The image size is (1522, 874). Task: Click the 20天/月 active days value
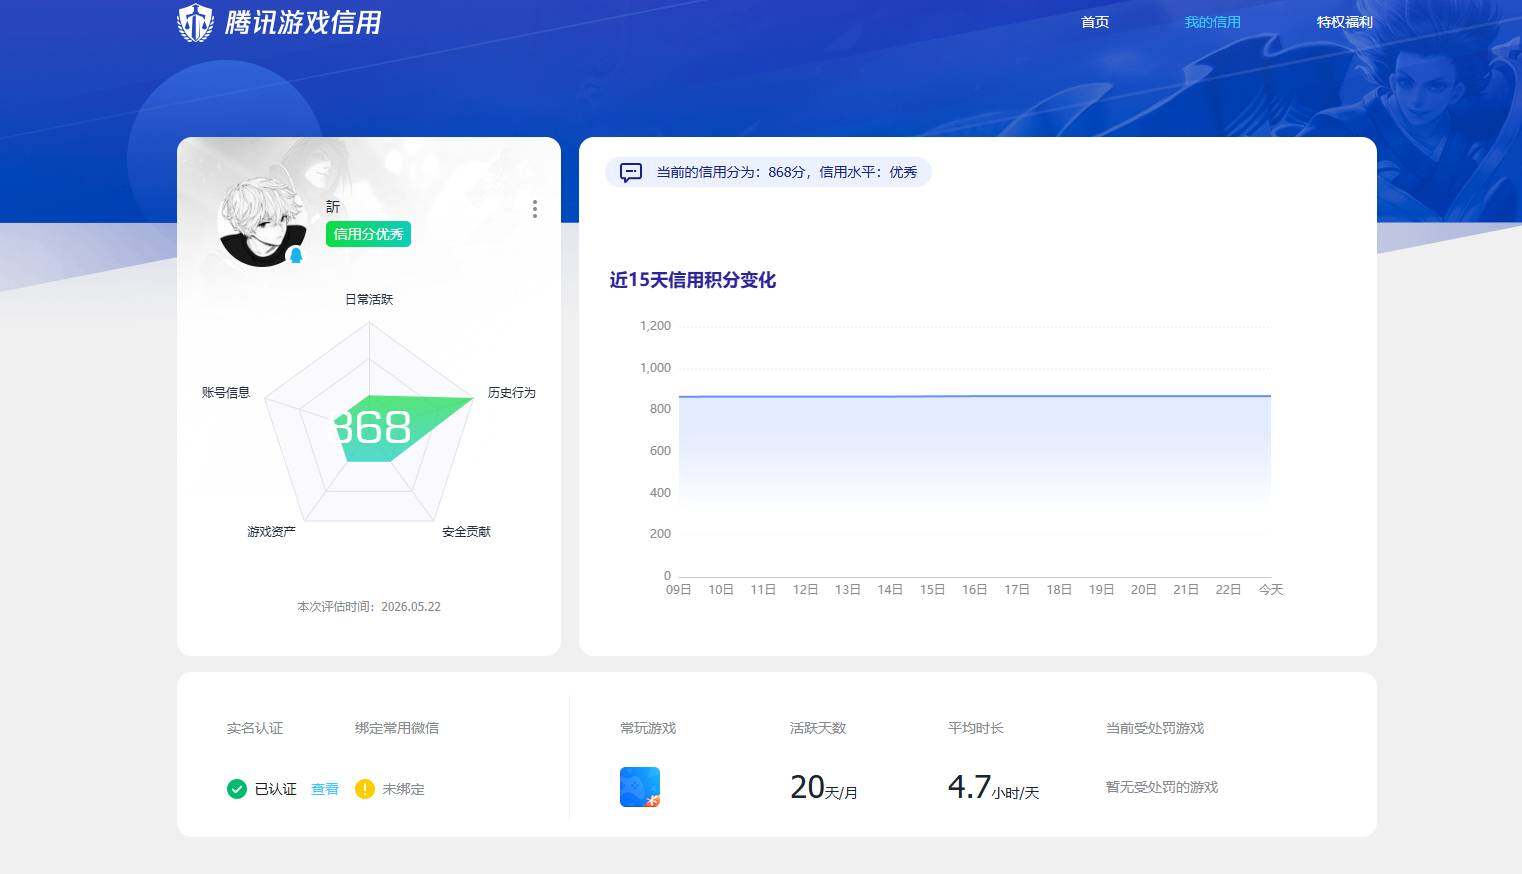click(824, 788)
